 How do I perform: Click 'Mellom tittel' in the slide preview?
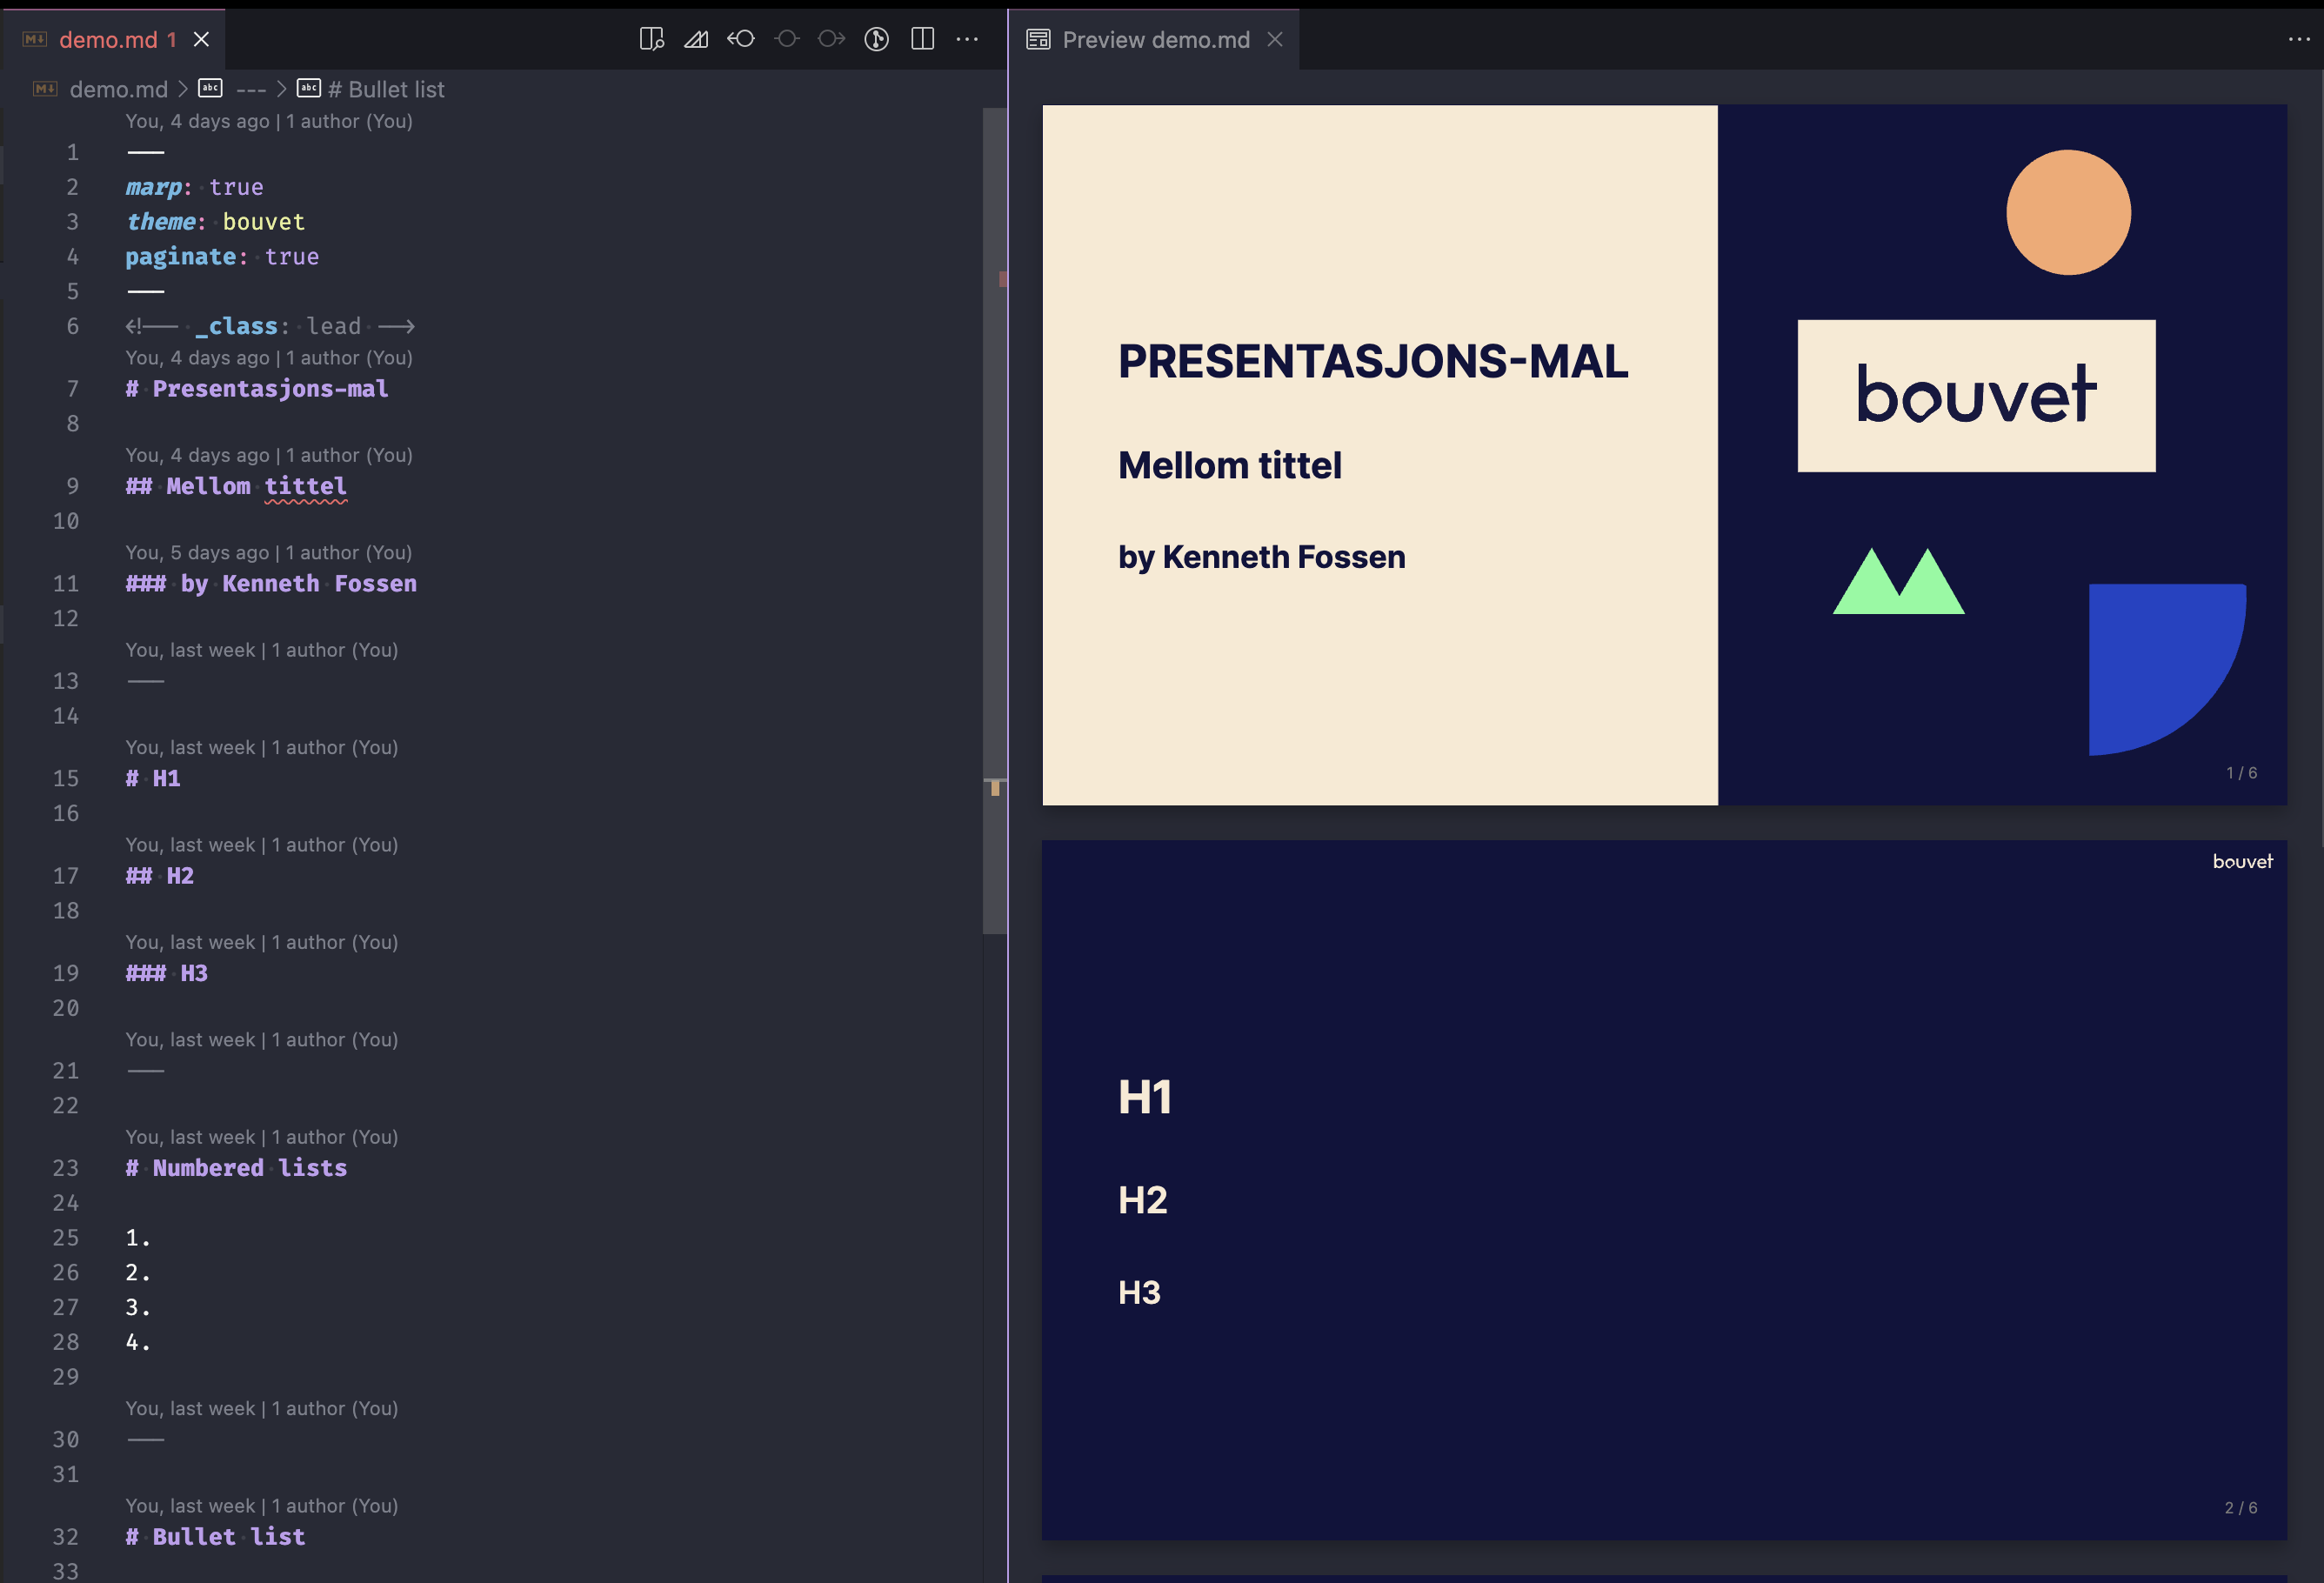pyautogui.click(x=1230, y=466)
